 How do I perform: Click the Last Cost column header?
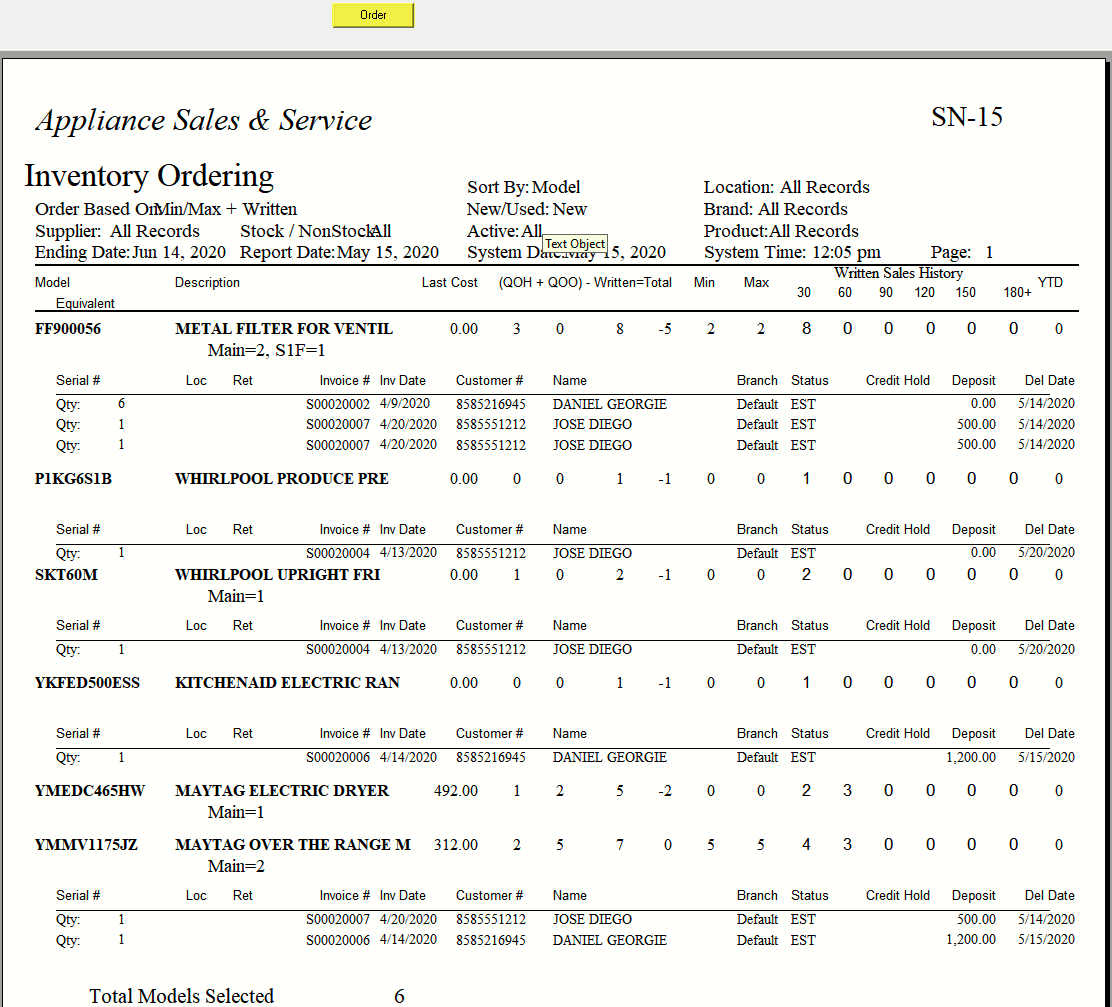pos(450,282)
